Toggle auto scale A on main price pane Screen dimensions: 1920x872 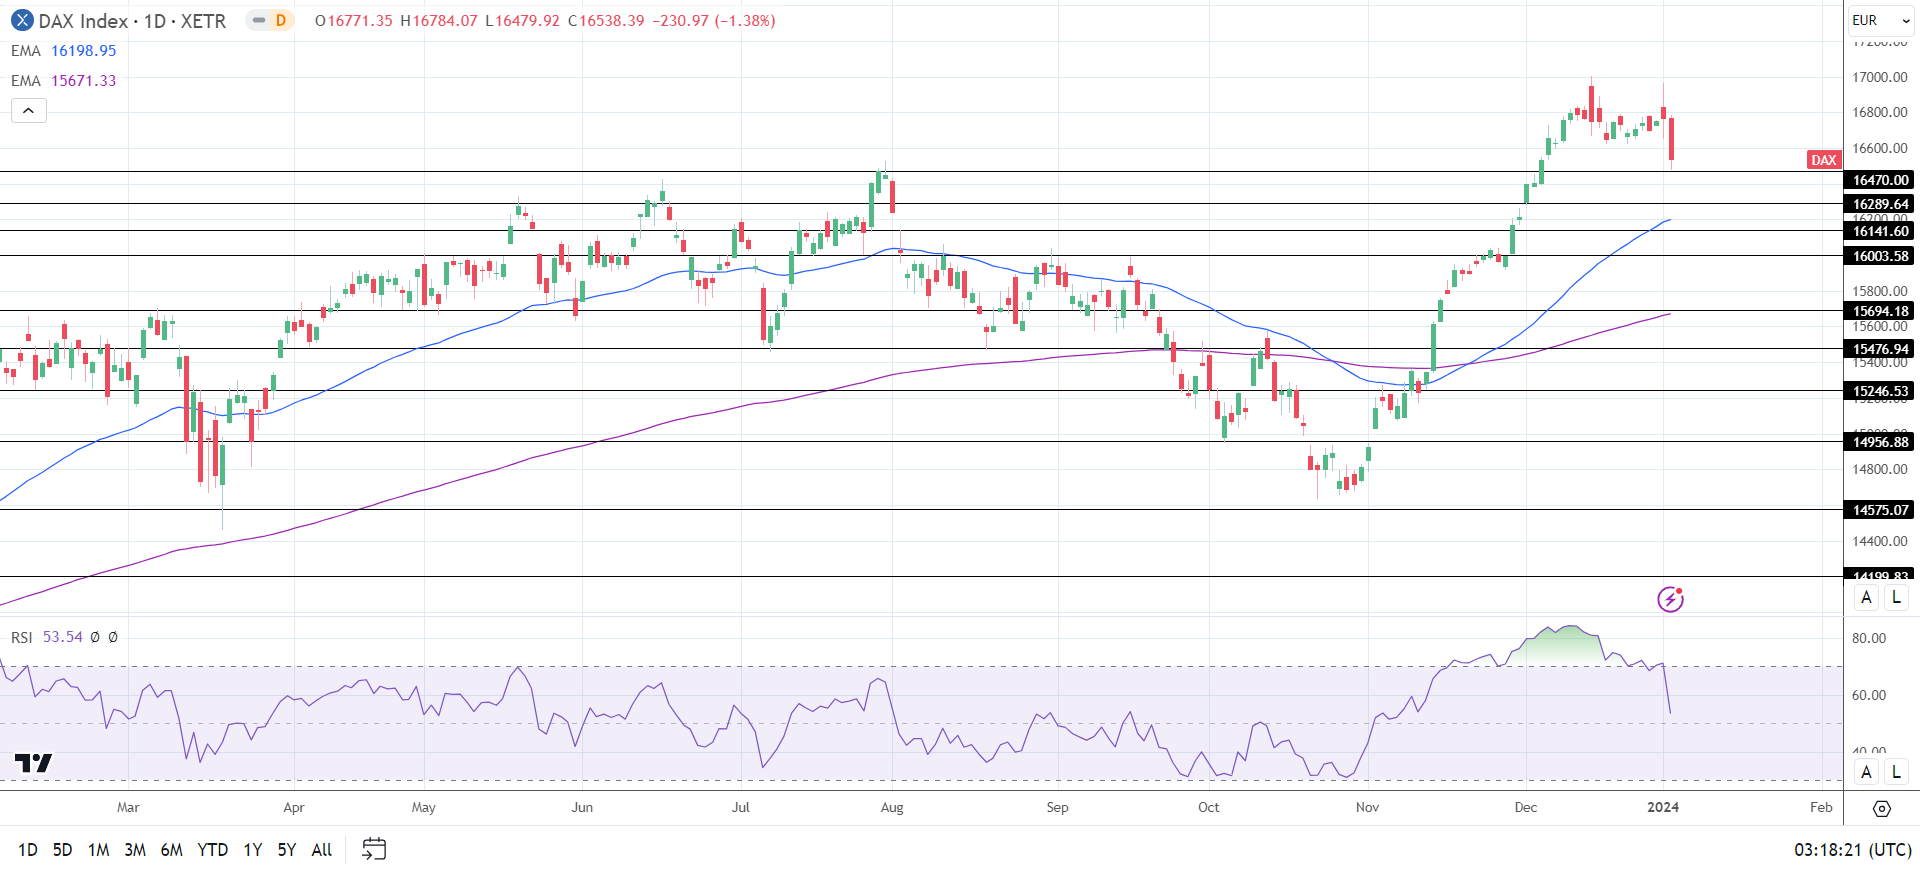(1866, 598)
